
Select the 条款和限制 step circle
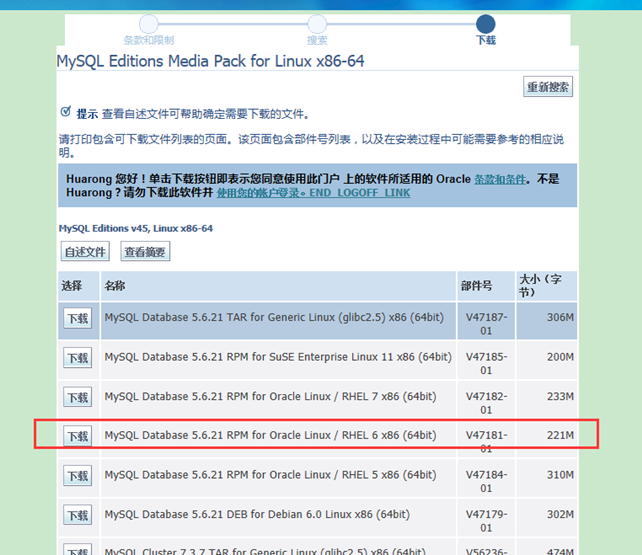(x=149, y=24)
